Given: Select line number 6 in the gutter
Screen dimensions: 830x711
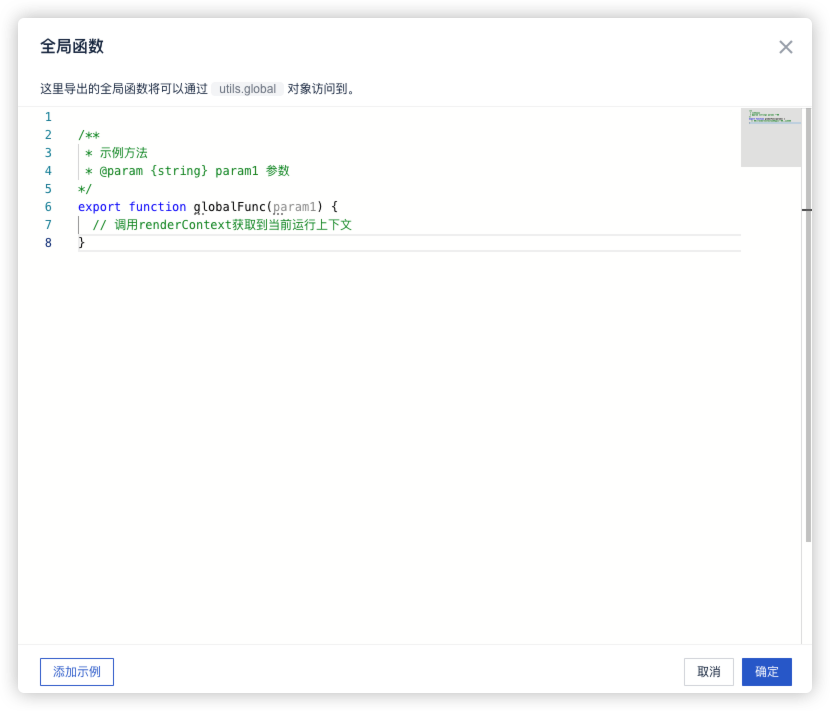Looking at the screenshot, I should point(48,207).
